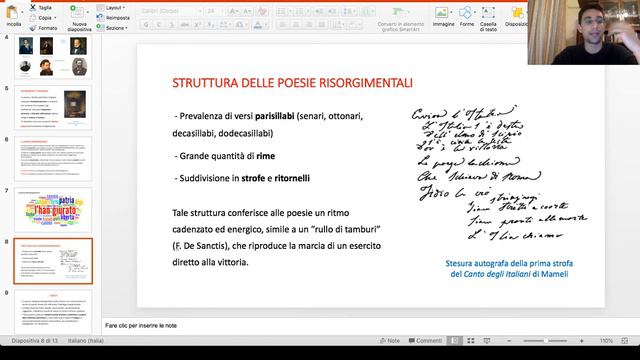Click the notes field Fare clic per inserire le note
The image size is (640, 360).
click(141, 325)
